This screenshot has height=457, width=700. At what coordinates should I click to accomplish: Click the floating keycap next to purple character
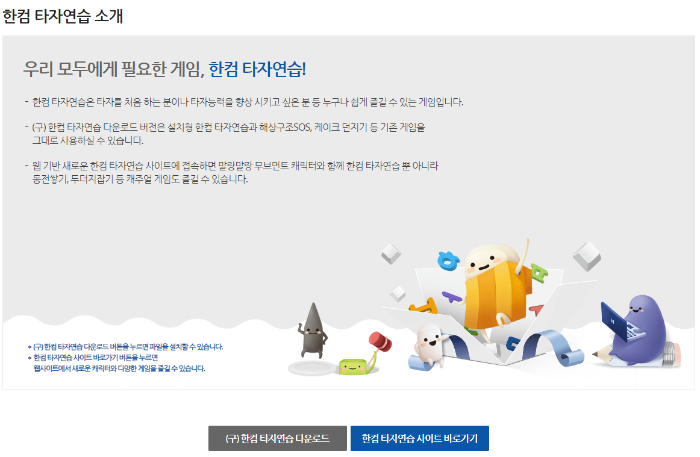pyautogui.click(x=587, y=256)
